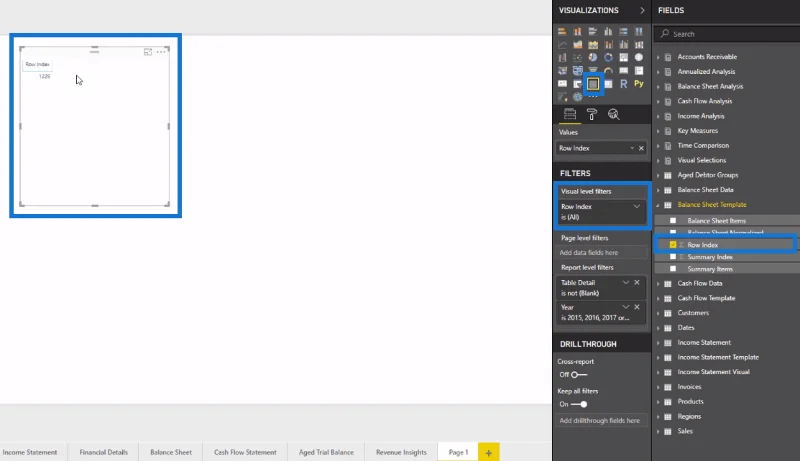Select the stacked column chart visualization
The image size is (800, 461).
[578, 32]
